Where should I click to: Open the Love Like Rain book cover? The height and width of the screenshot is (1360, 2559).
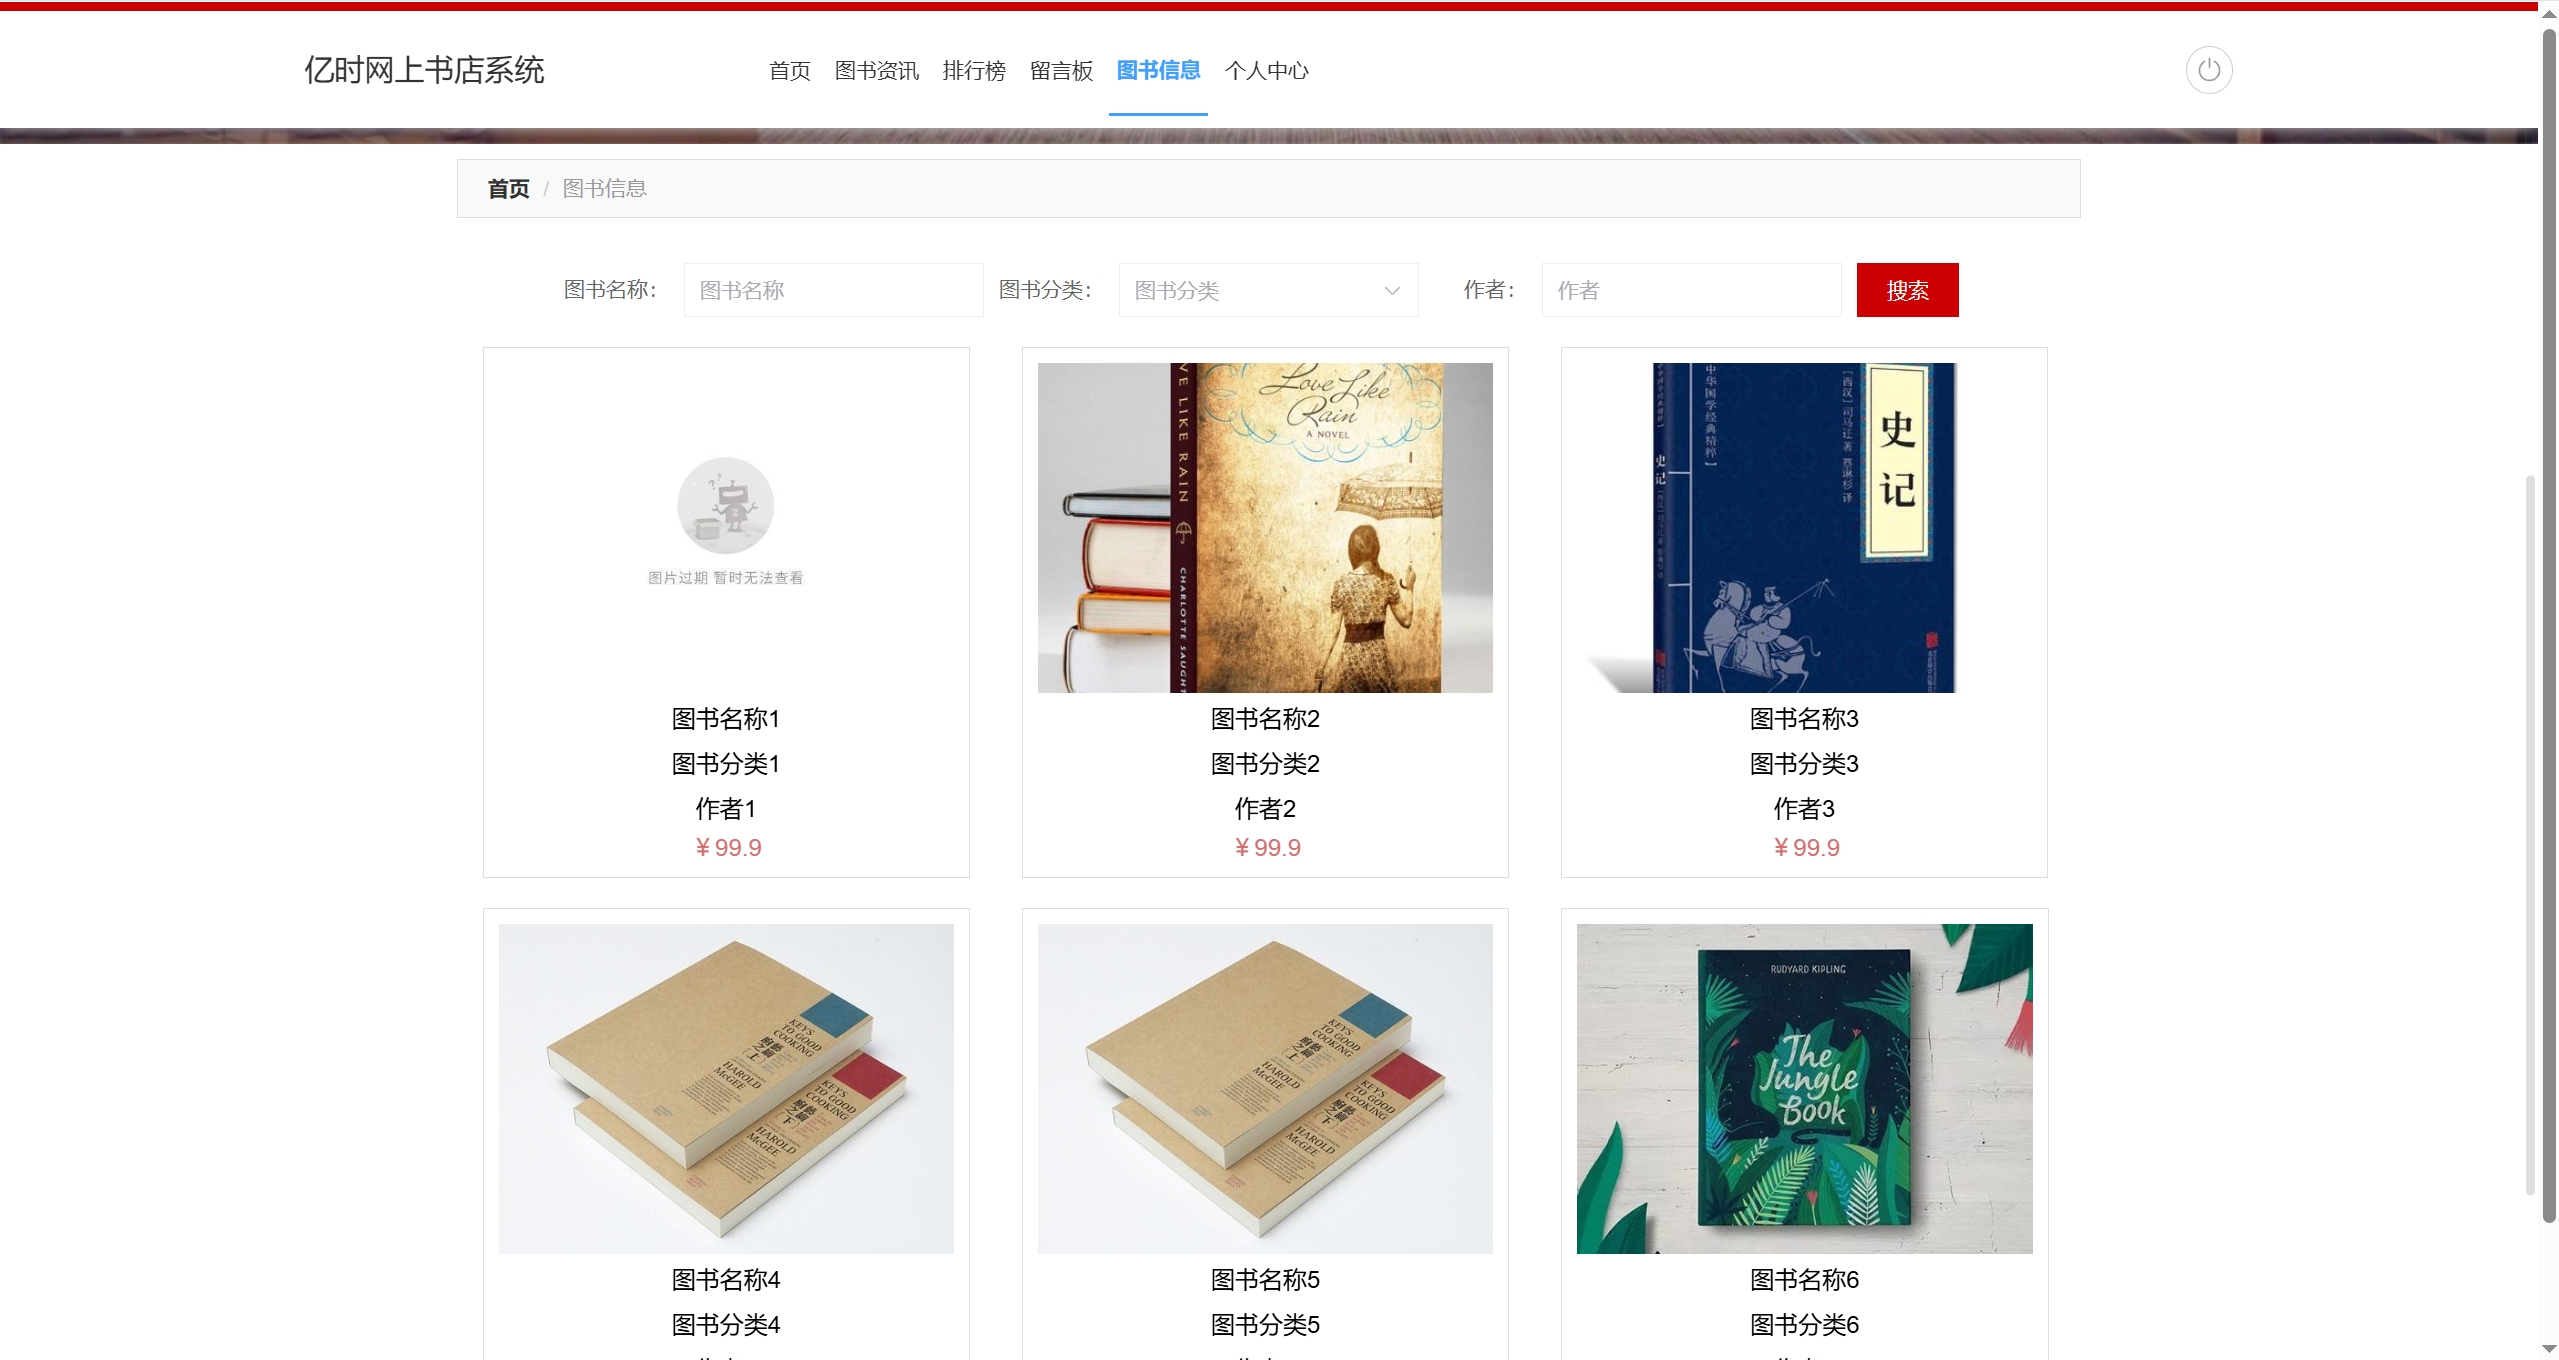click(x=1265, y=528)
